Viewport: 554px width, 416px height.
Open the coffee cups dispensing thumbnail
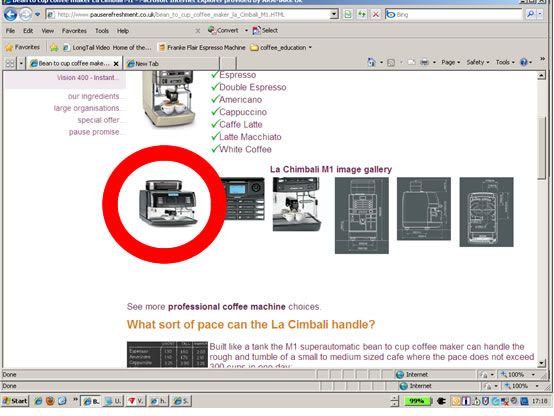pyautogui.click(x=297, y=204)
